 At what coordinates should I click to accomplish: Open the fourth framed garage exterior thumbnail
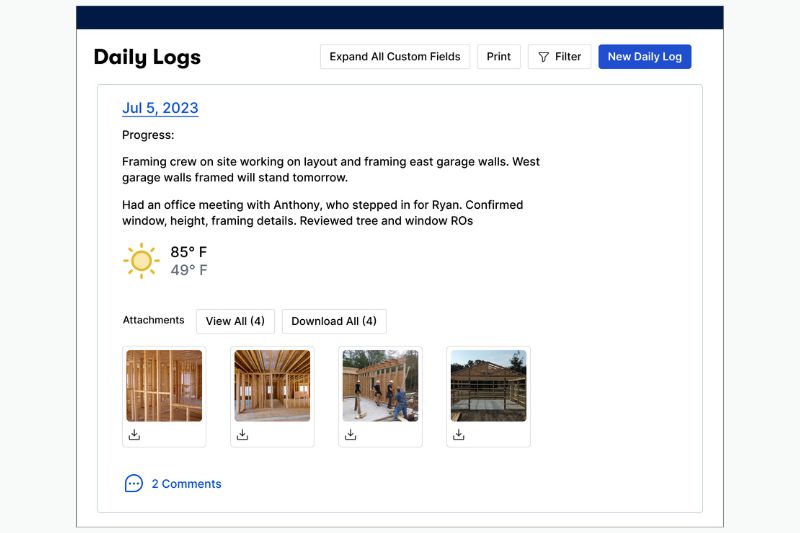tap(488, 385)
